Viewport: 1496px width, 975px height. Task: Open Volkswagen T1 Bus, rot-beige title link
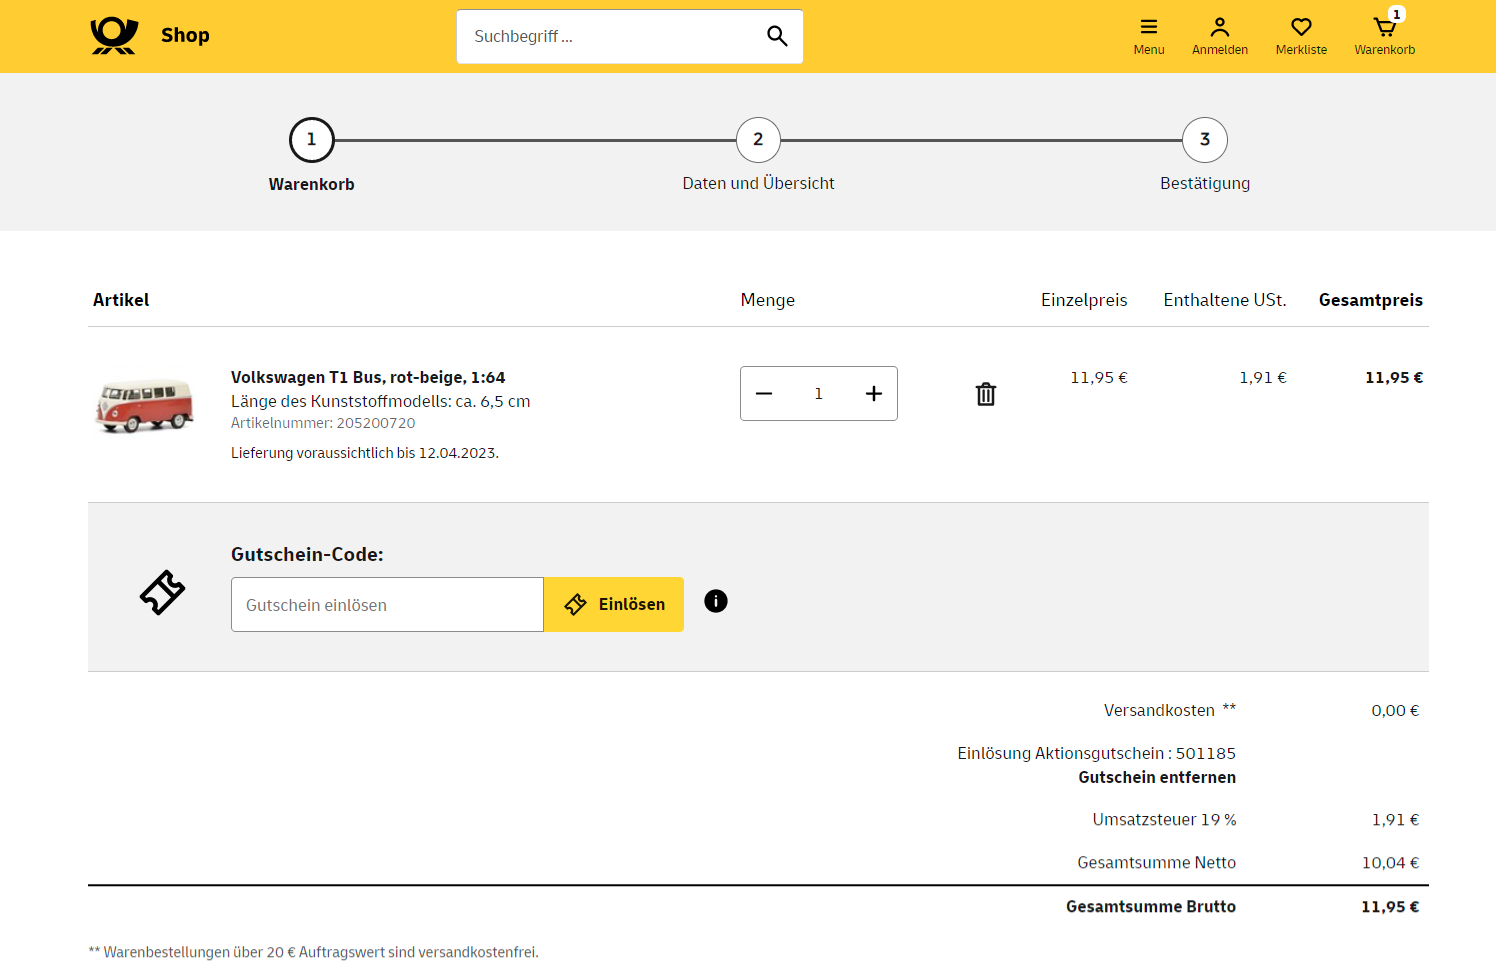click(368, 377)
